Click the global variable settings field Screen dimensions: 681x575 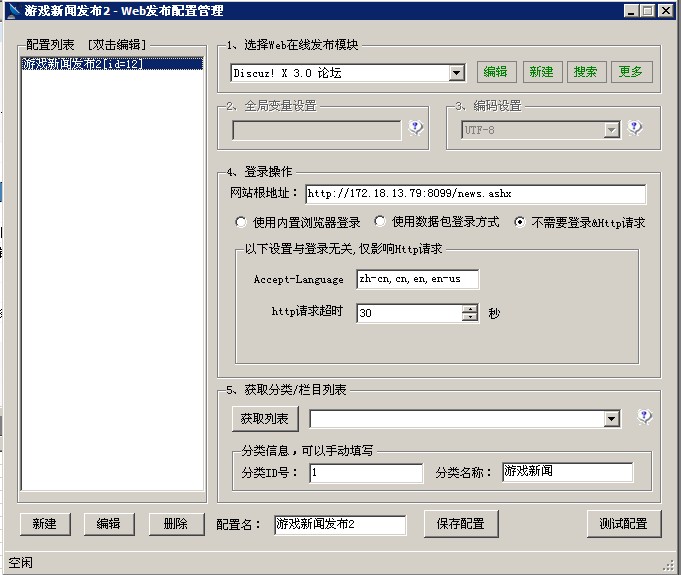tap(317, 130)
